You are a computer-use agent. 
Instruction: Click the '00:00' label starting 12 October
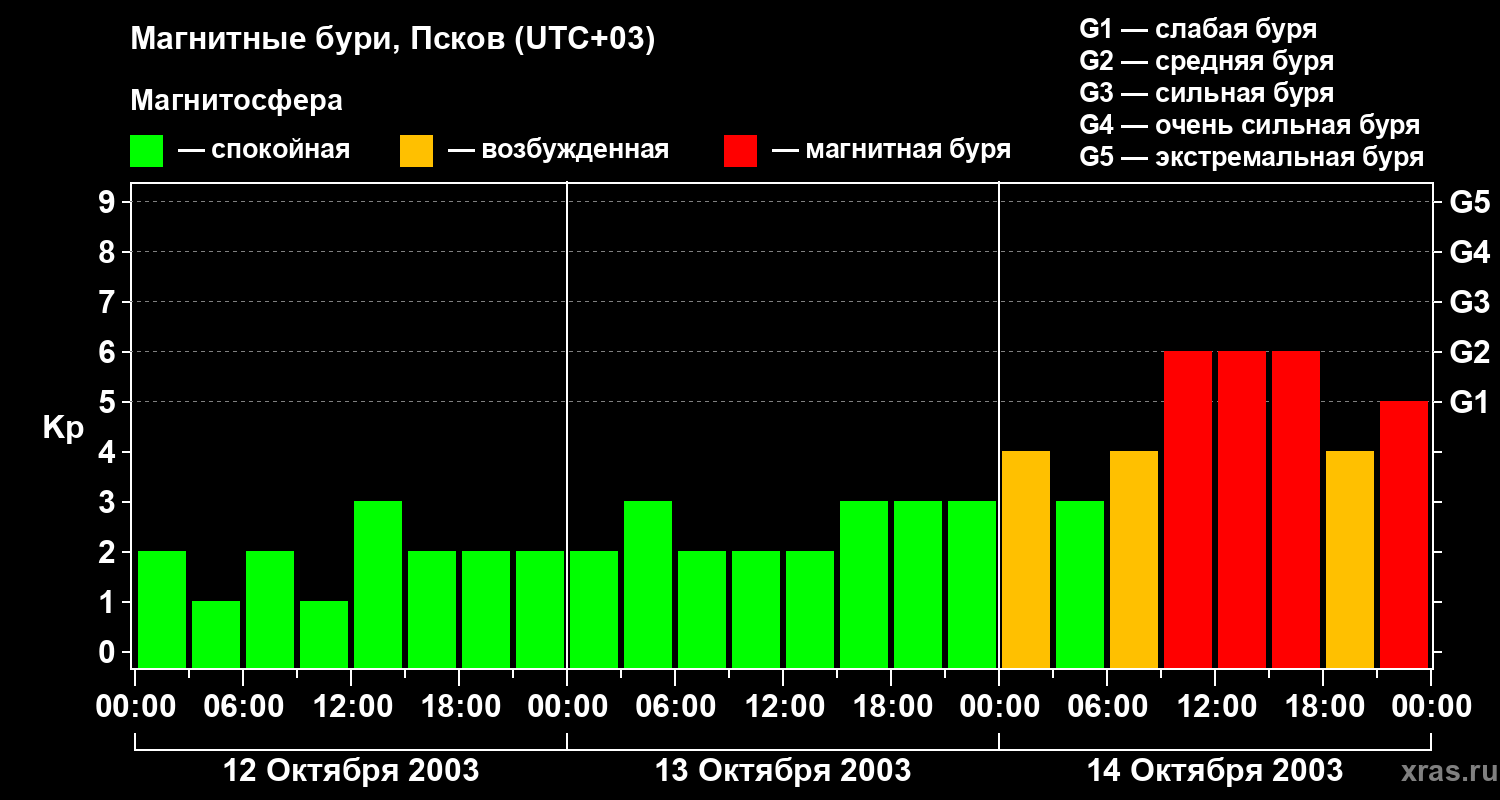click(x=135, y=707)
